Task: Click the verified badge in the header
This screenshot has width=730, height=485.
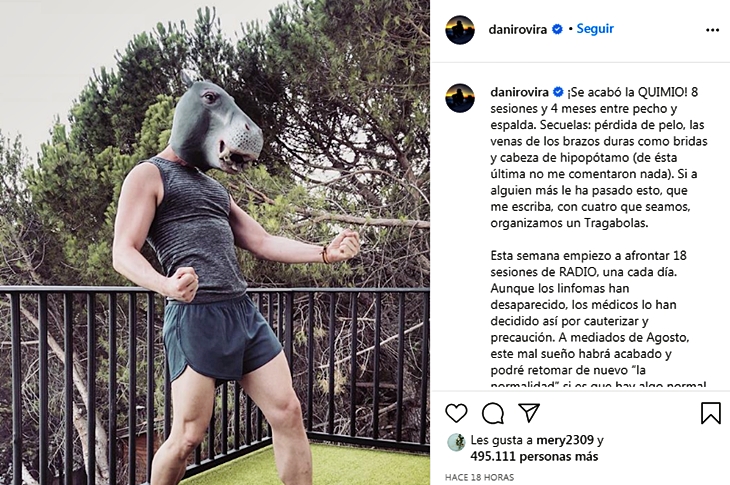Action: 557,29
